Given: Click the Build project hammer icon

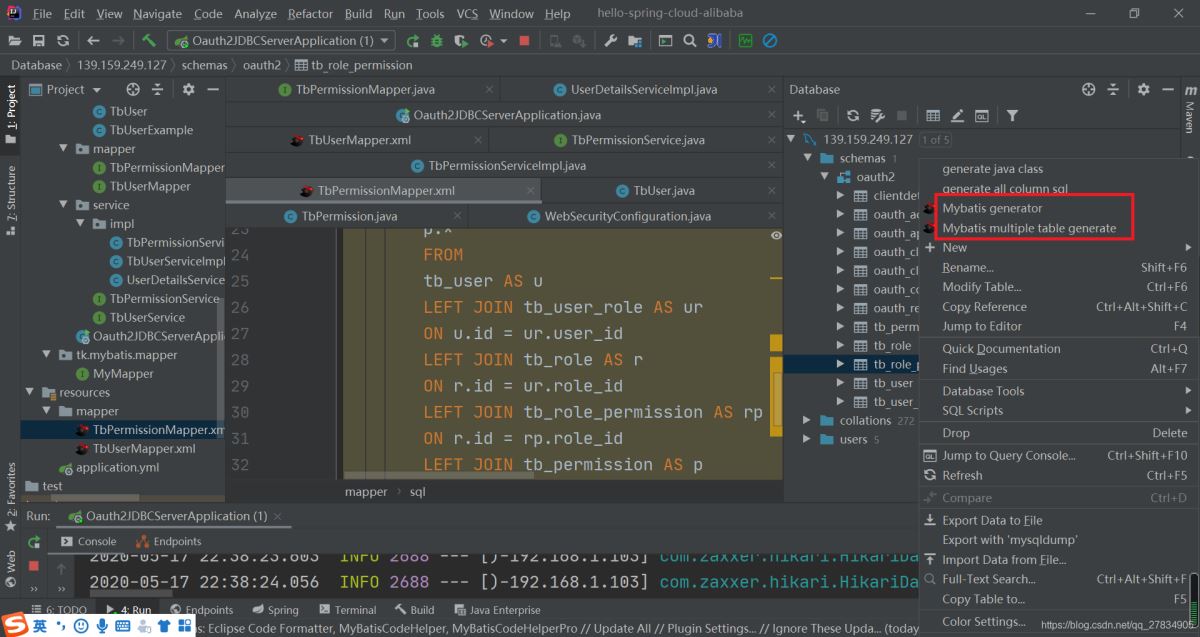Looking at the screenshot, I should (x=148, y=41).
